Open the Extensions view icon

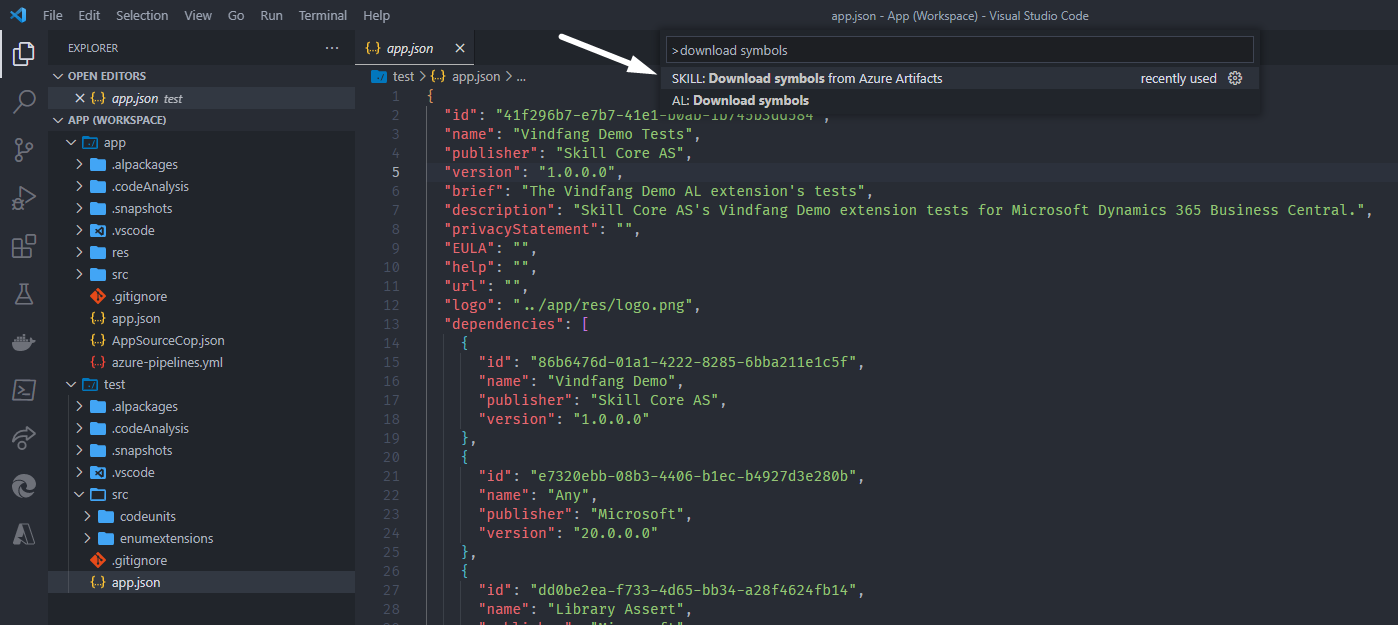pos(24,246)
